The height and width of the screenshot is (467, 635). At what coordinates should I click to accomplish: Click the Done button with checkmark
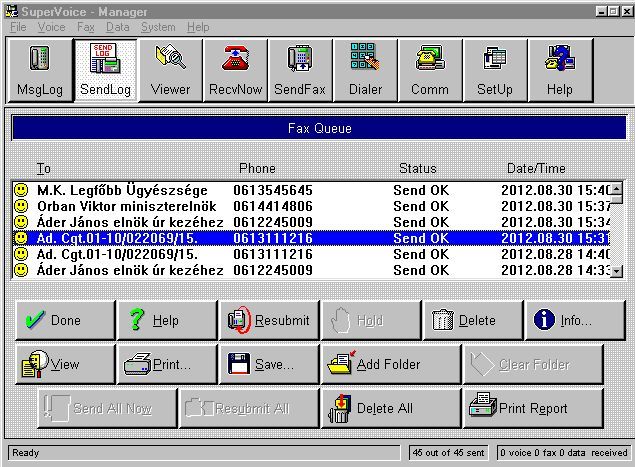[65, 320]
